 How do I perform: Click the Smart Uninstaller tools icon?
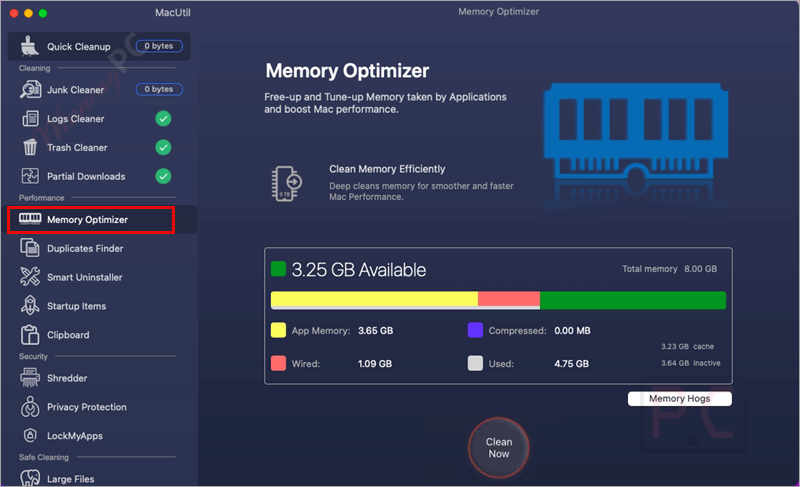point(30,276)
